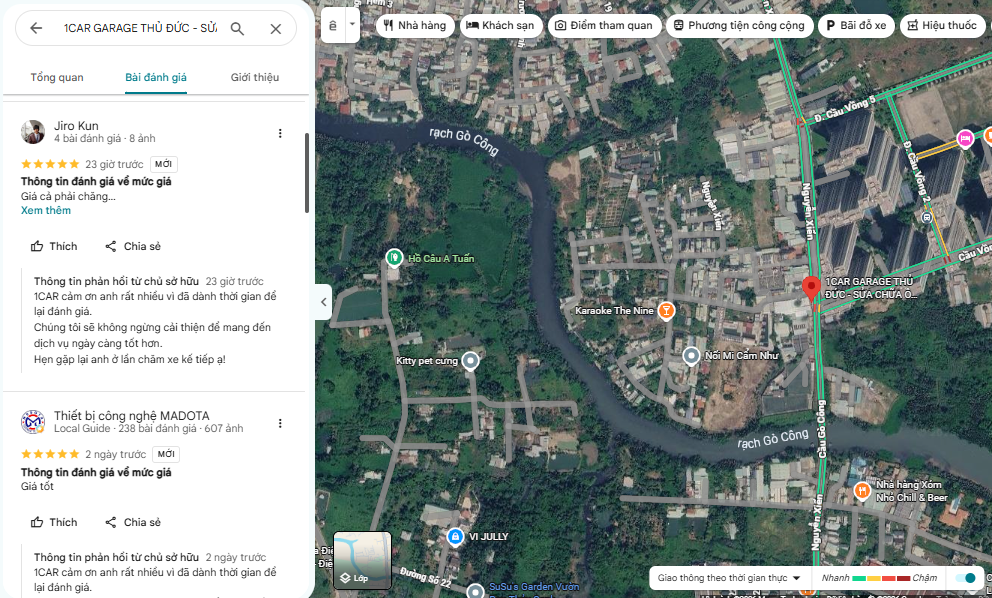Share Jiro Kun's review via Chia sẻ
This screenshot has height=598, width=992.
(x=133, y=246)
